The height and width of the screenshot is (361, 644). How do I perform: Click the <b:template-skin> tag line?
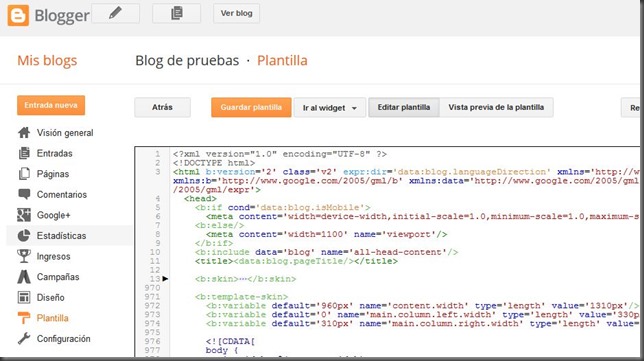(242, 297)
